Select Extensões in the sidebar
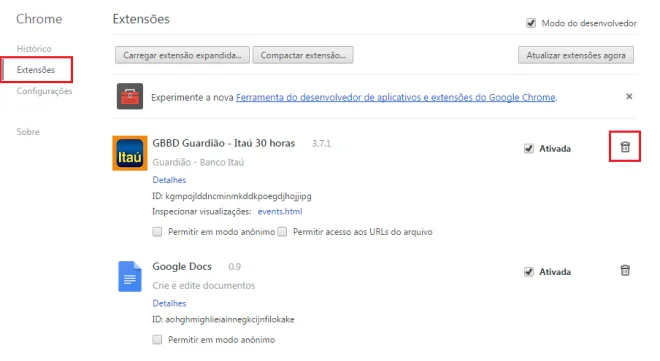 (36, 70)
